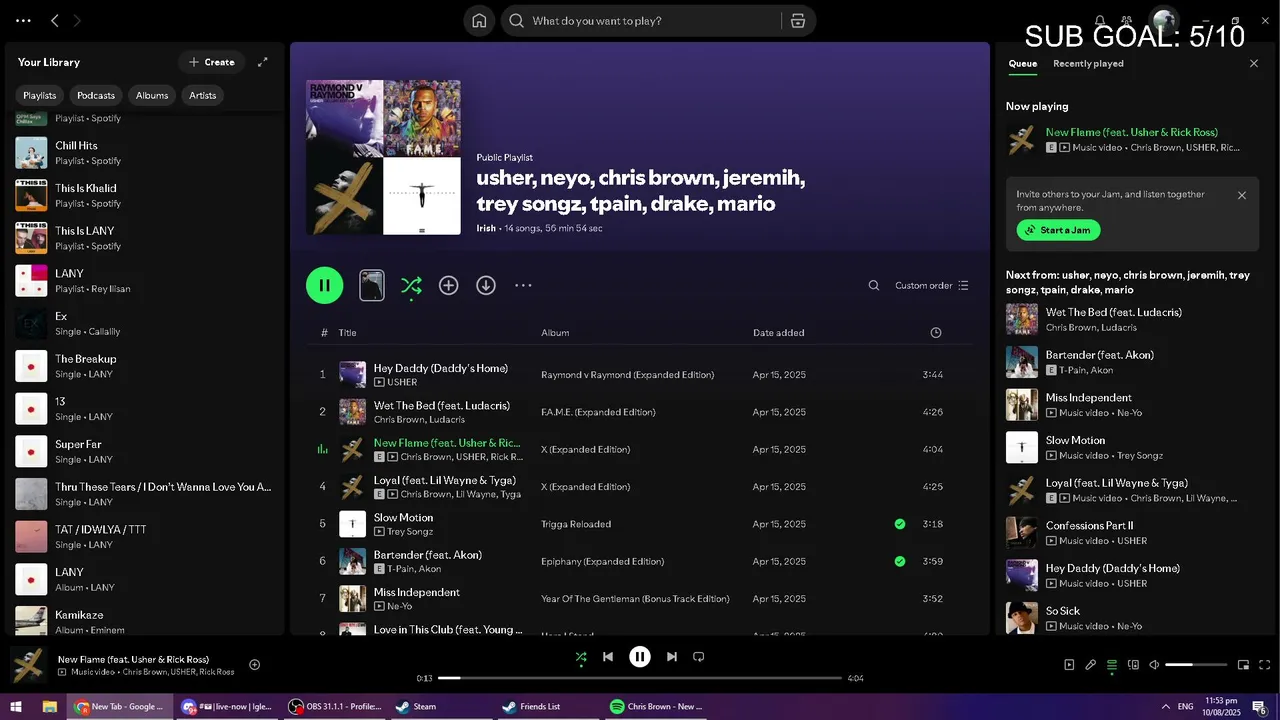
Task: Add this playlist to Your Library
Action: (449, 285)
